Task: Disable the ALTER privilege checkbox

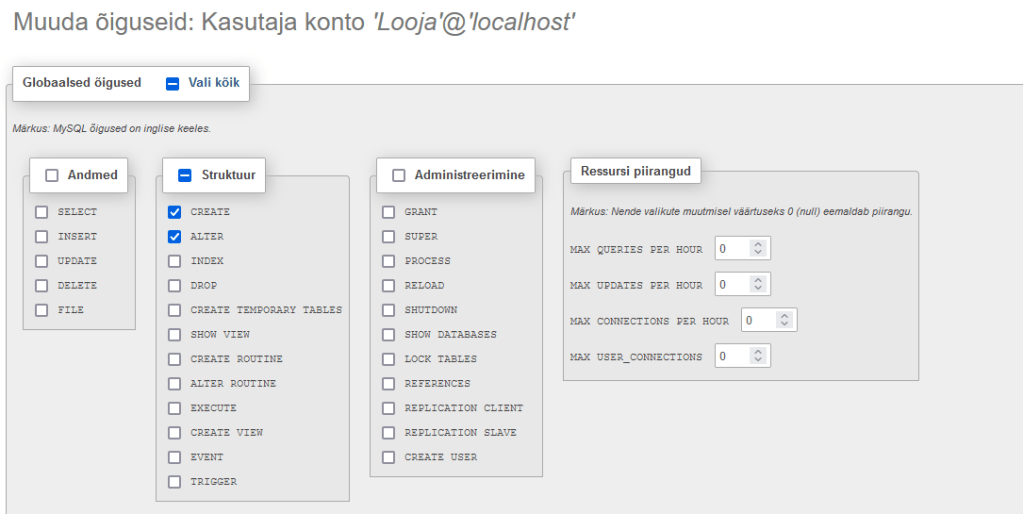Action: click(x=175, y=237)
